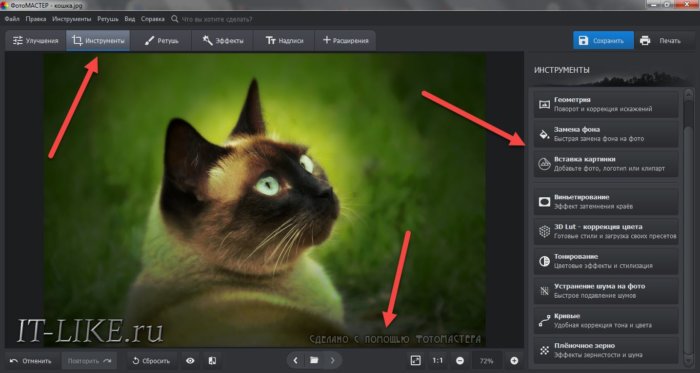Set zoom to 1:1
This screenshot has width=700, height=373.
[438, 361]
